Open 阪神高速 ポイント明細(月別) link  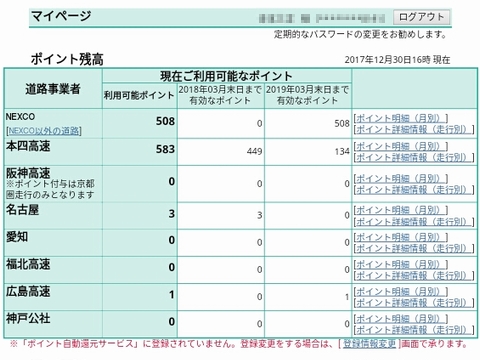click(401, 178)
